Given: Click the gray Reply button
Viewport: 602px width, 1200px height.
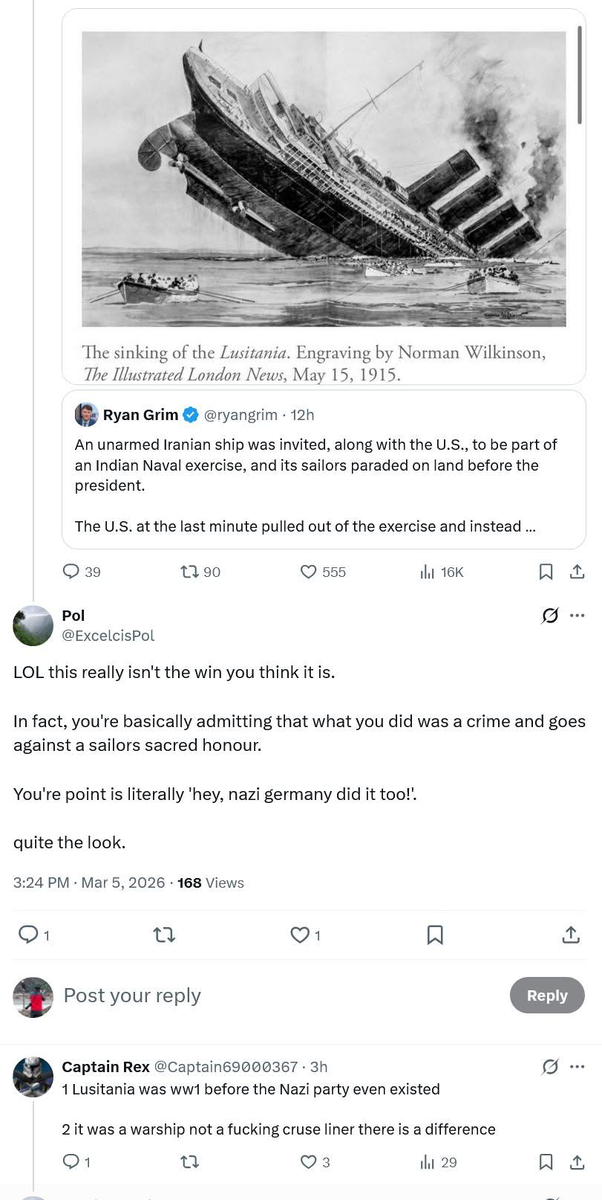Looking at the screenshot, I should [547, 995].
